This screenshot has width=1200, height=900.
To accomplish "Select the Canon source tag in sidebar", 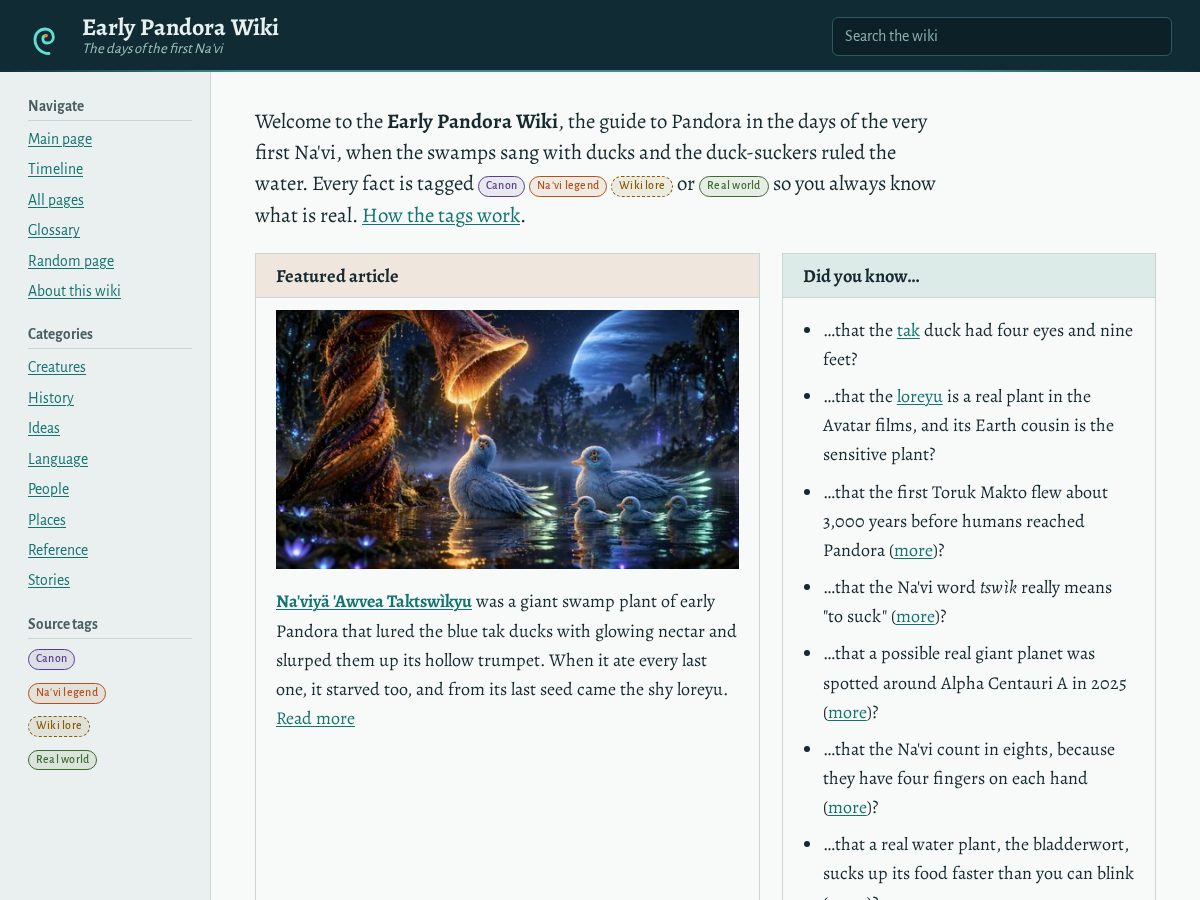I will pos(51,659).
